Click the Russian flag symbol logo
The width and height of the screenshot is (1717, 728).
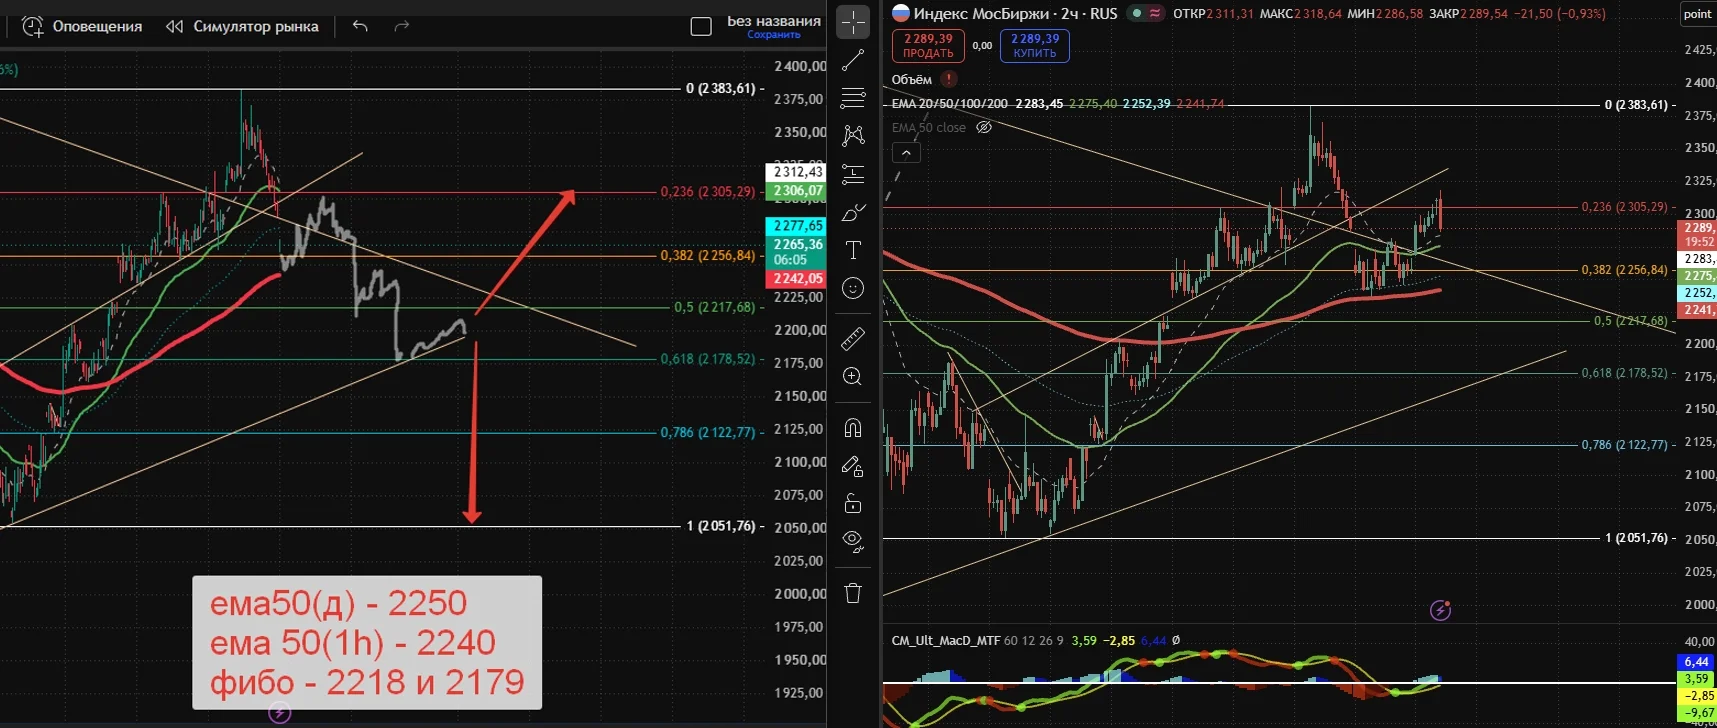[x=901, y=13]
